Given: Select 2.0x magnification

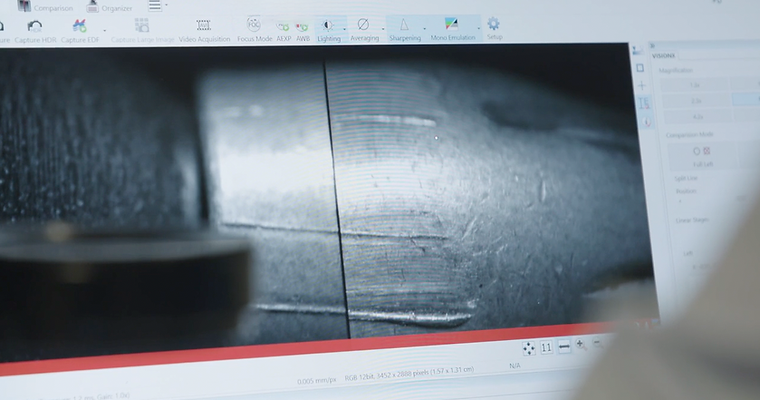Looking at the screenshot, I should (x=697, y=101).
